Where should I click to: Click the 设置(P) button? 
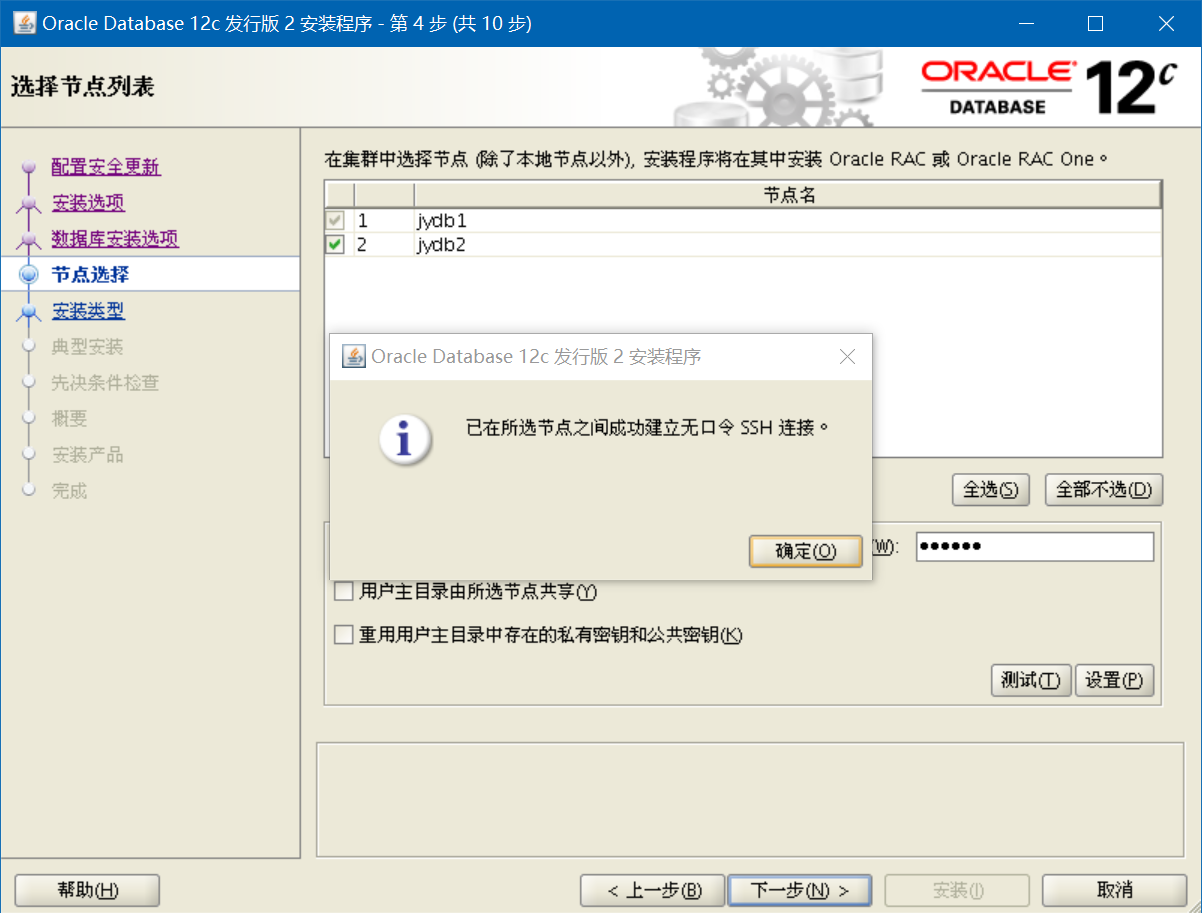1114,681
